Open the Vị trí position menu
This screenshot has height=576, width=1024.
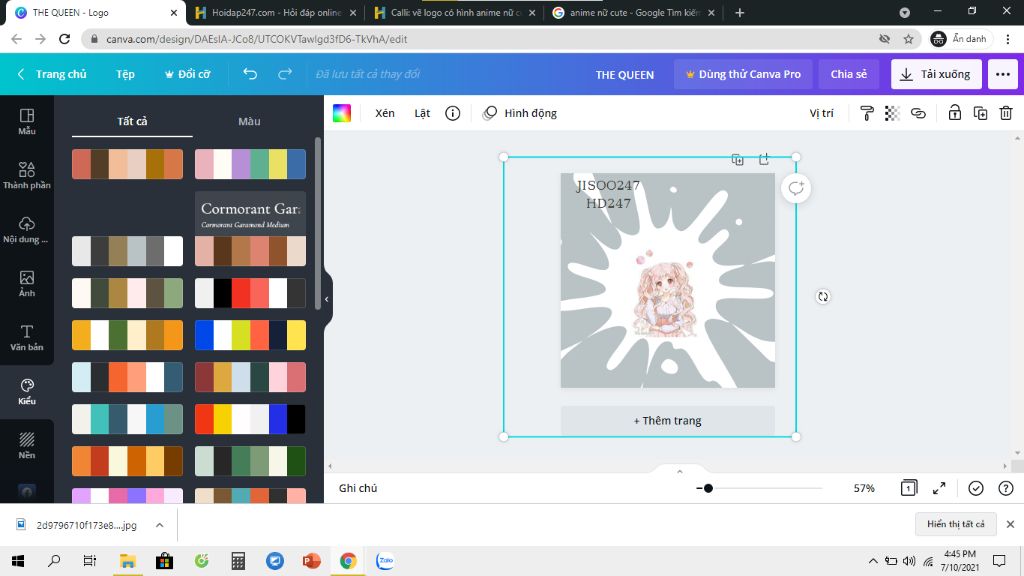(x=822, y=113)
